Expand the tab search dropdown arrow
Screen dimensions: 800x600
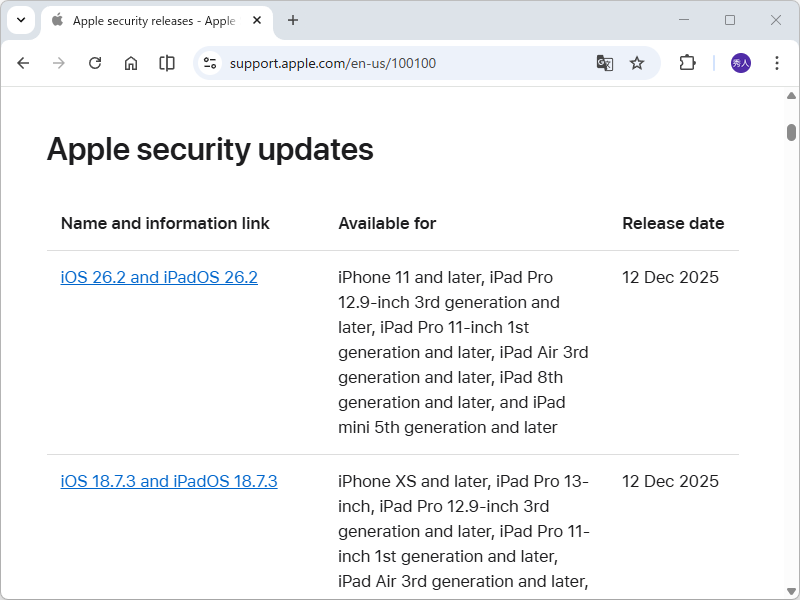pos(20,20)
